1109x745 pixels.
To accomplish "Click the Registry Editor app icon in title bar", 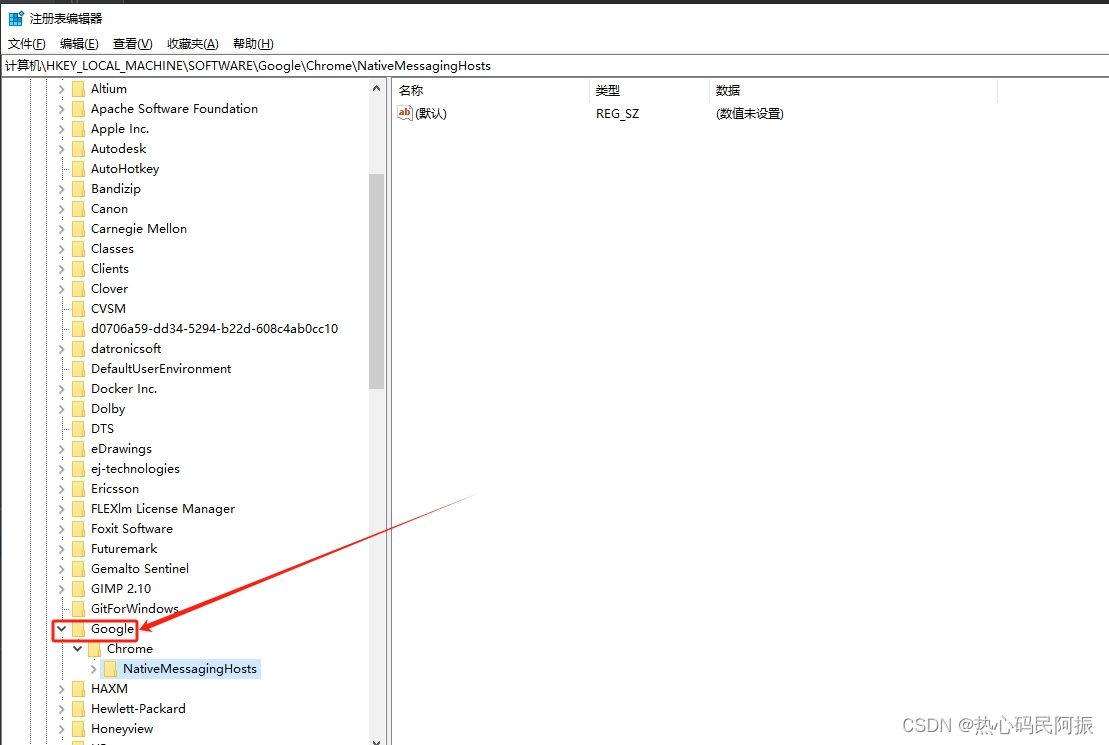I will coord(16,18).
